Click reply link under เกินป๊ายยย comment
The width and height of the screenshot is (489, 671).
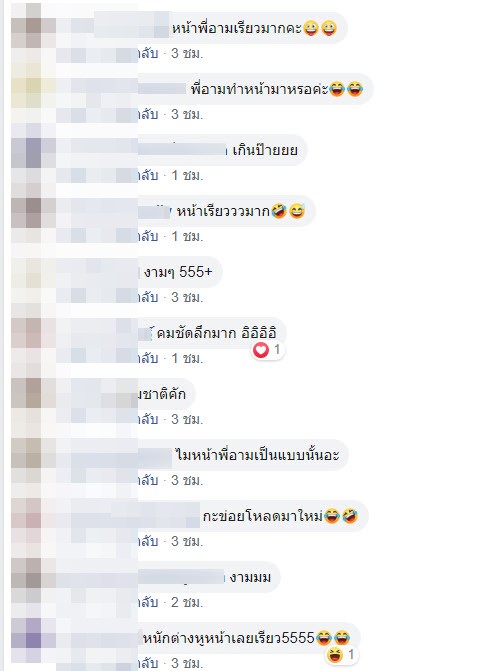[148, 175]
